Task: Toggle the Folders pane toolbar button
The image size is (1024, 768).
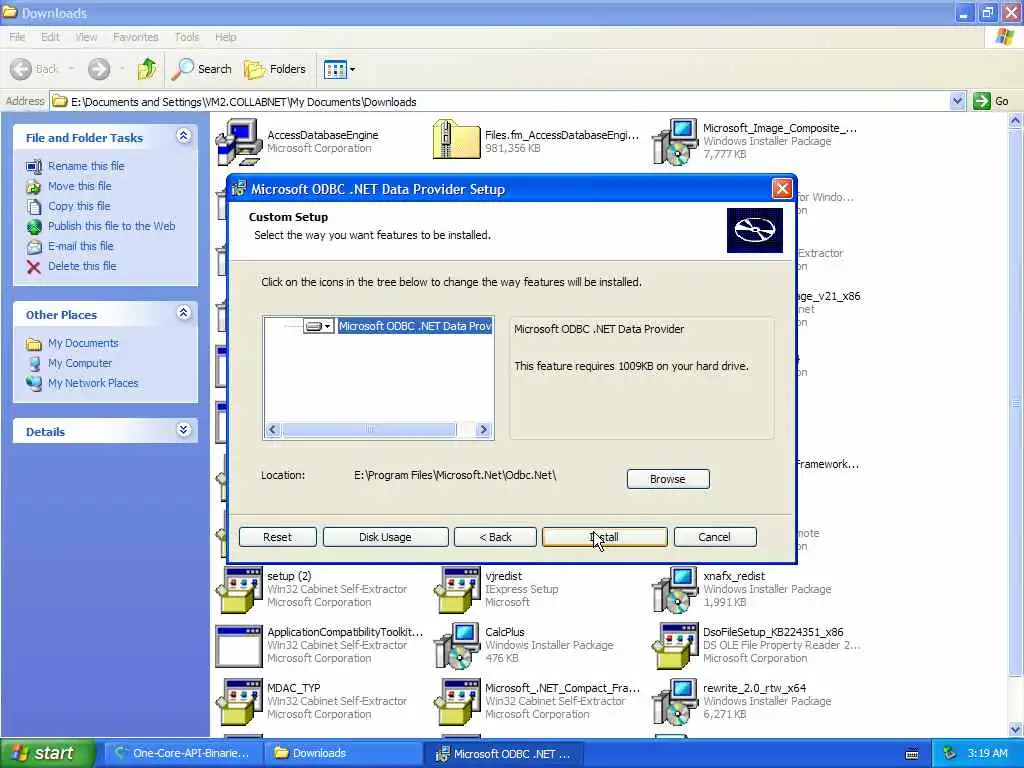Action: (x=275, y=69)
